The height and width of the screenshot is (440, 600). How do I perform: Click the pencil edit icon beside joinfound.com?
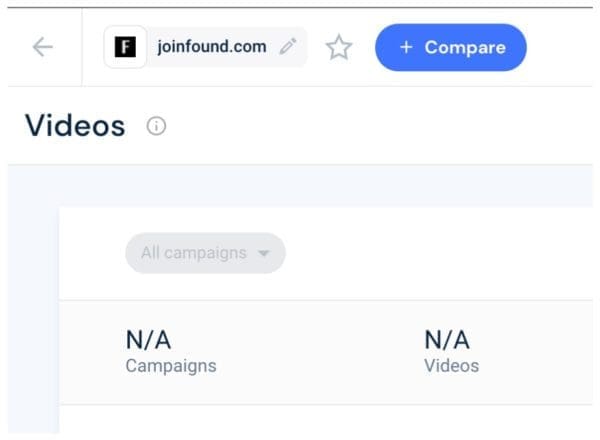point(288,47)
